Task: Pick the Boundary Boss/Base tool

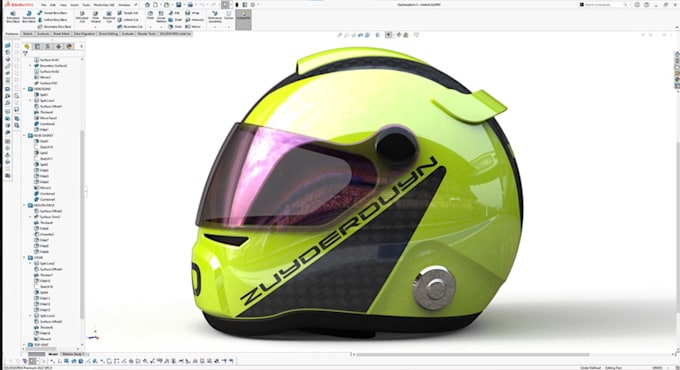Action: click(x=54, y=26)
